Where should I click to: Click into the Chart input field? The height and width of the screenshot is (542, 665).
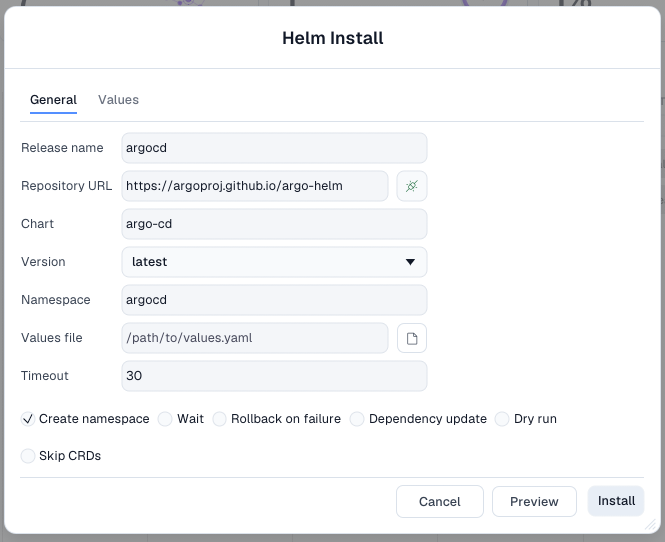coord(274,224)
